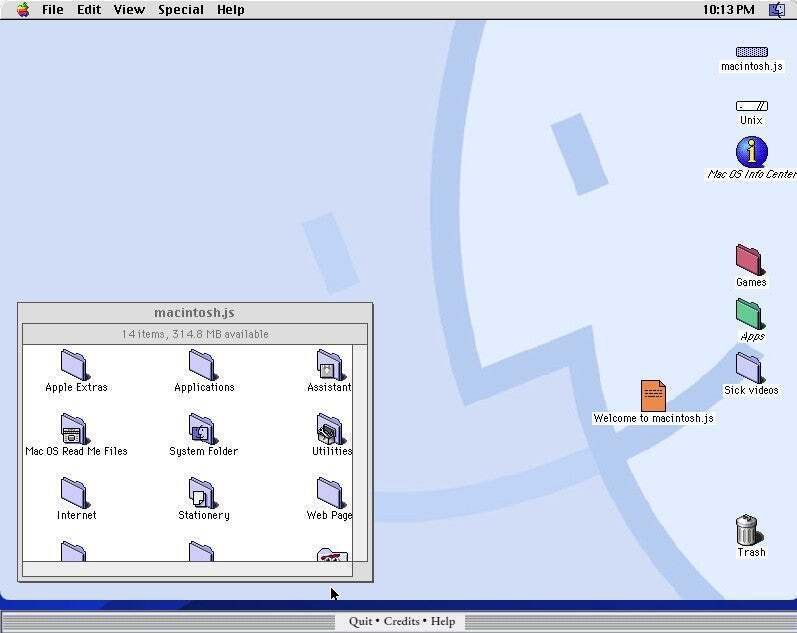797x633 pixels.
Task: Click the Utilities folder icon
Action: [330, 429]
